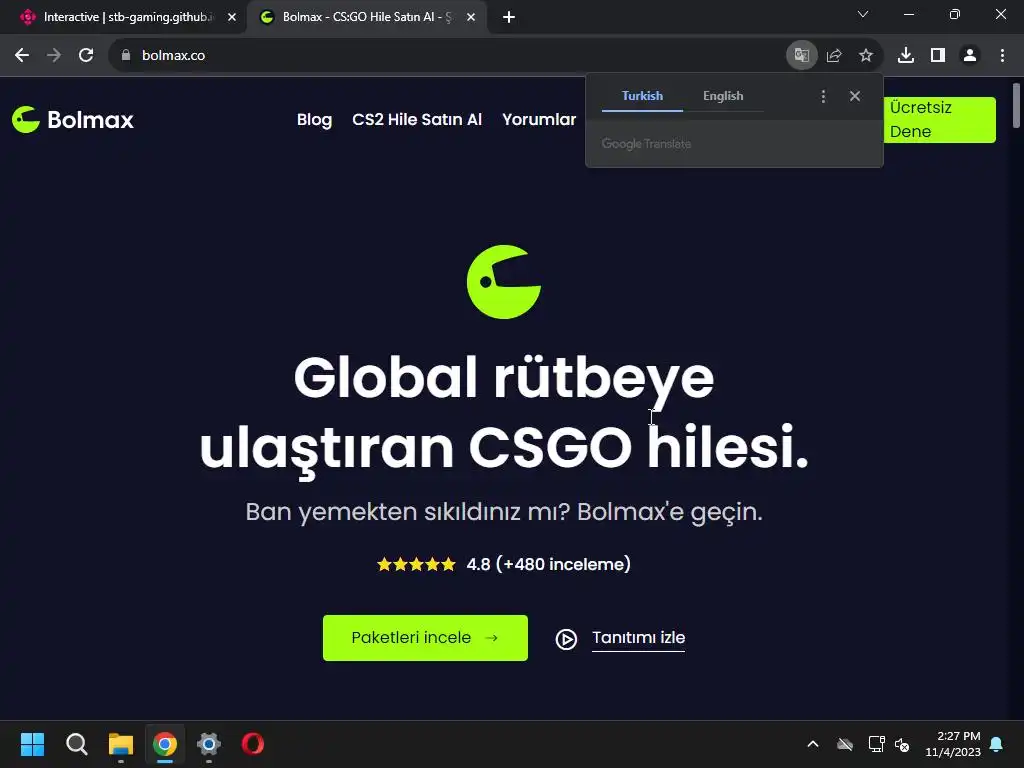This screenshot has width=1024, height=768.
Task: Select Turkish in the translate popup
Action: 642,96
